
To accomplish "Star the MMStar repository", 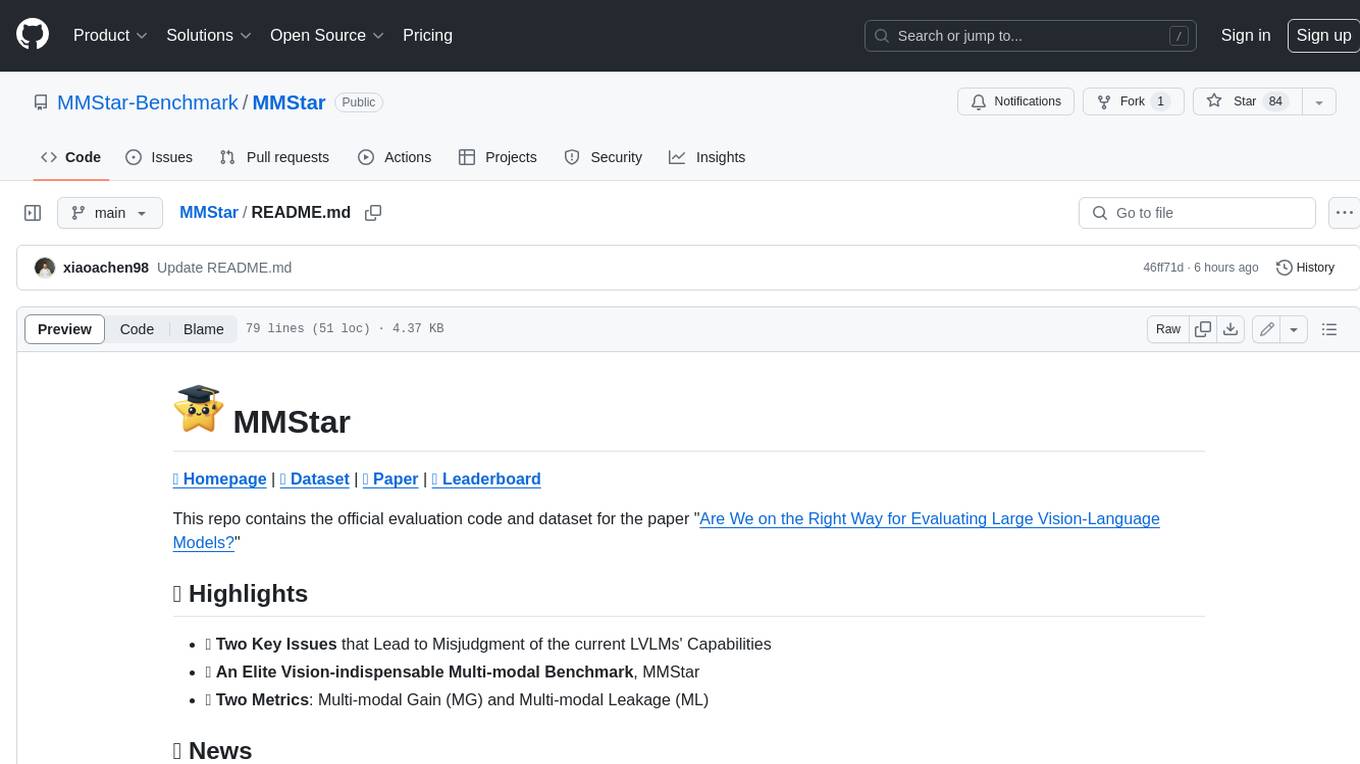I will (x=1247, y=101).
